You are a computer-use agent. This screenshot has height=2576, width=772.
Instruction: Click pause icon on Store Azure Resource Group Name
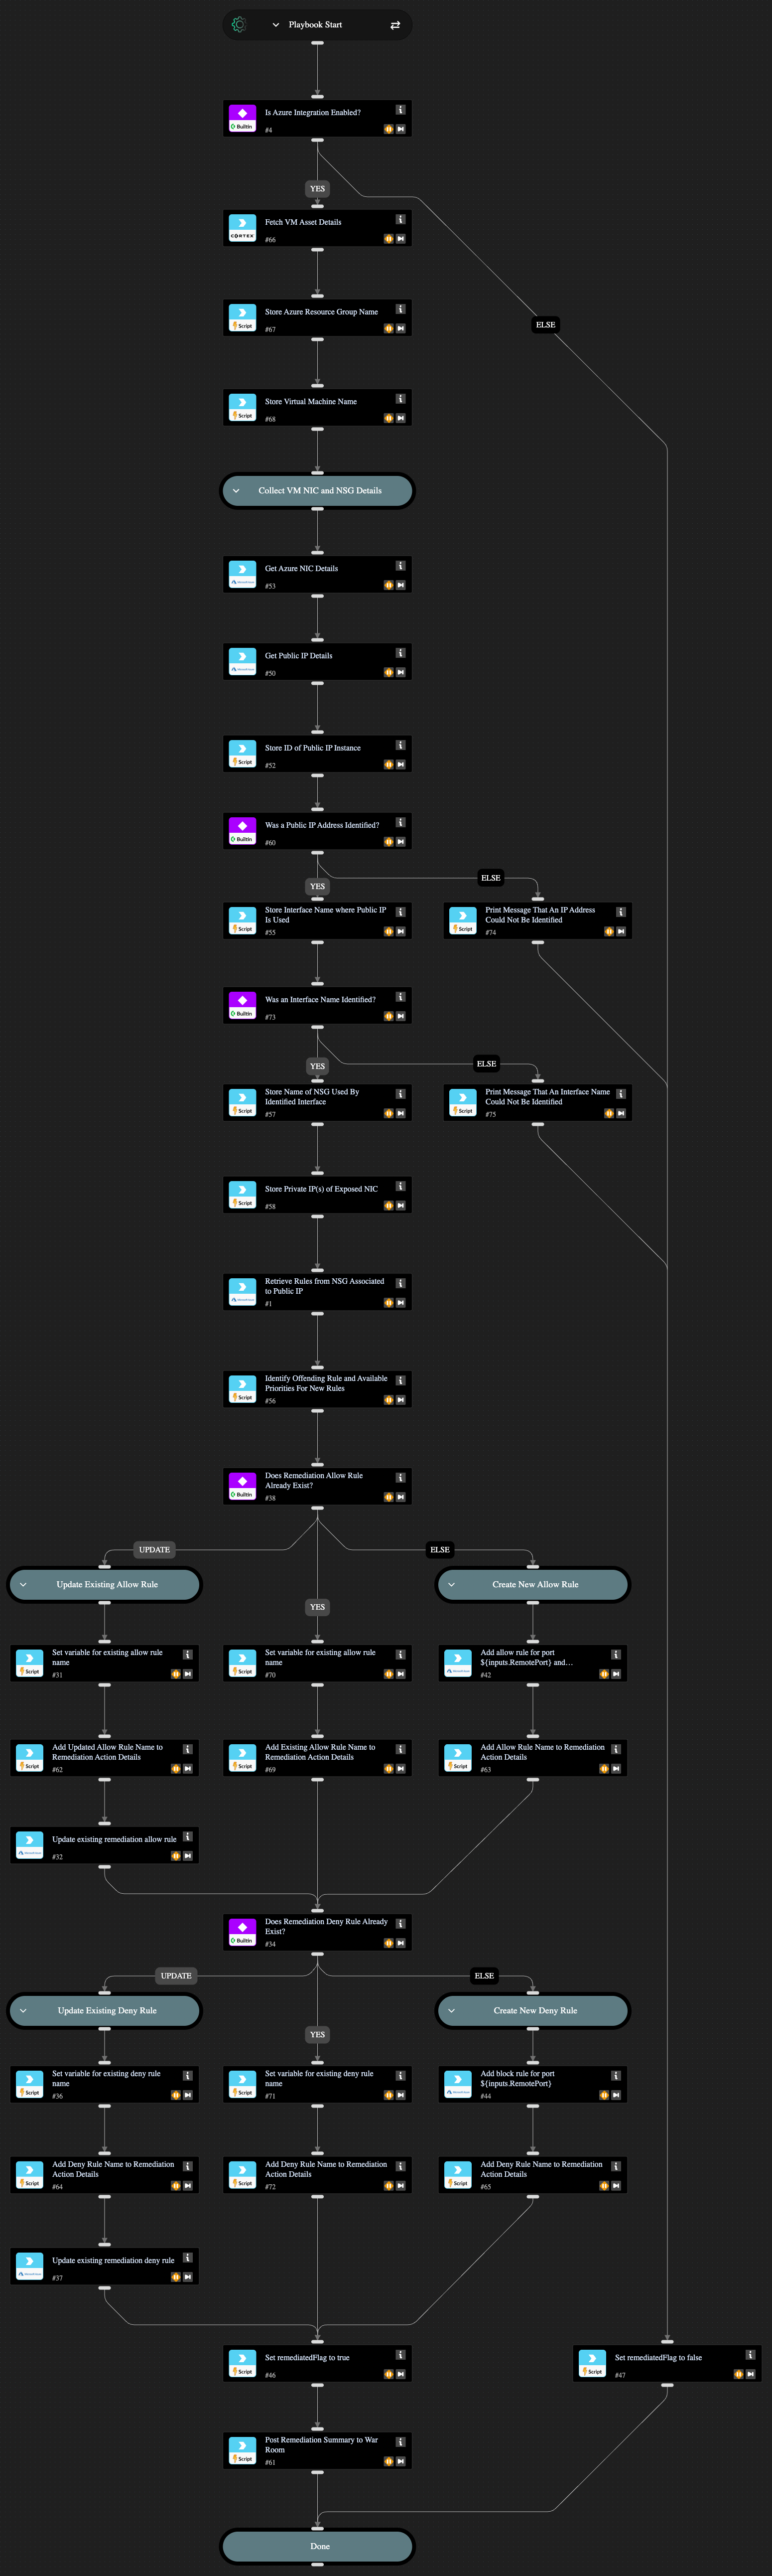pyautogui.click(x=388, y=328)
